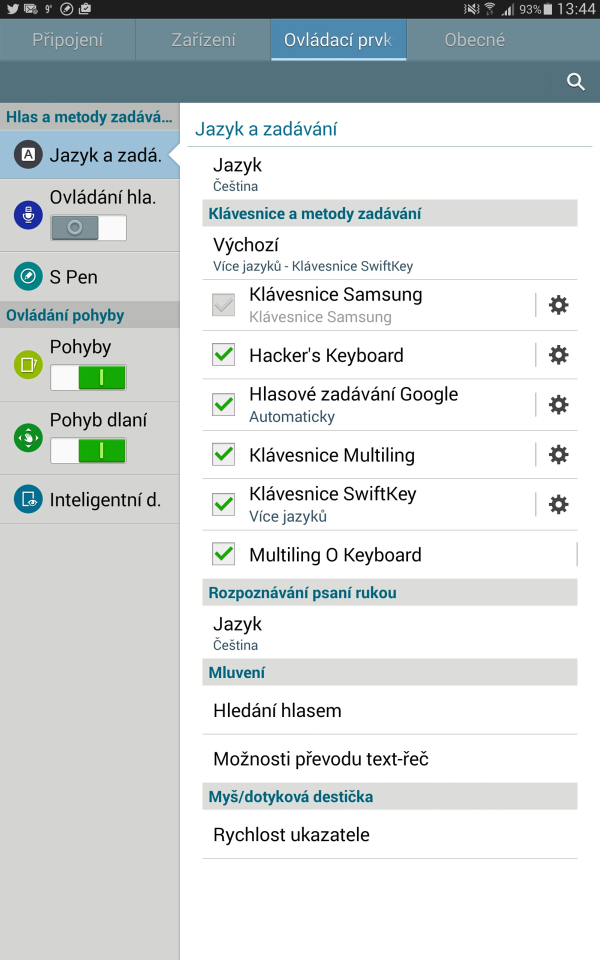The height and width of the screenshot is (960, 600).
Task: Uncheck Hacker's Keyboard checkbox
Action: point(224,355)
